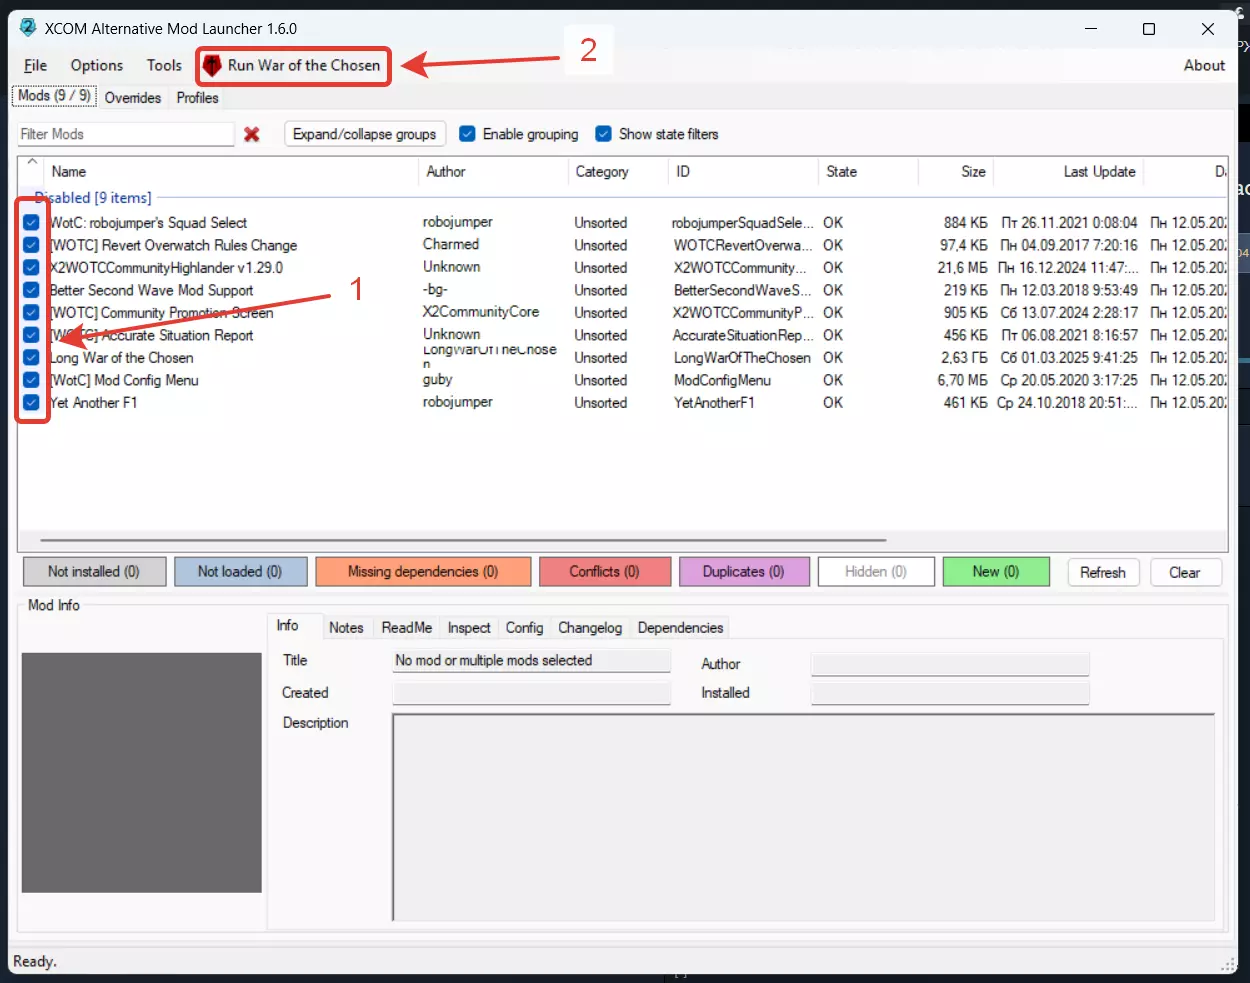Click the Clear button
Viewport: 1250px width, 983px height.
coord(1184,573)
